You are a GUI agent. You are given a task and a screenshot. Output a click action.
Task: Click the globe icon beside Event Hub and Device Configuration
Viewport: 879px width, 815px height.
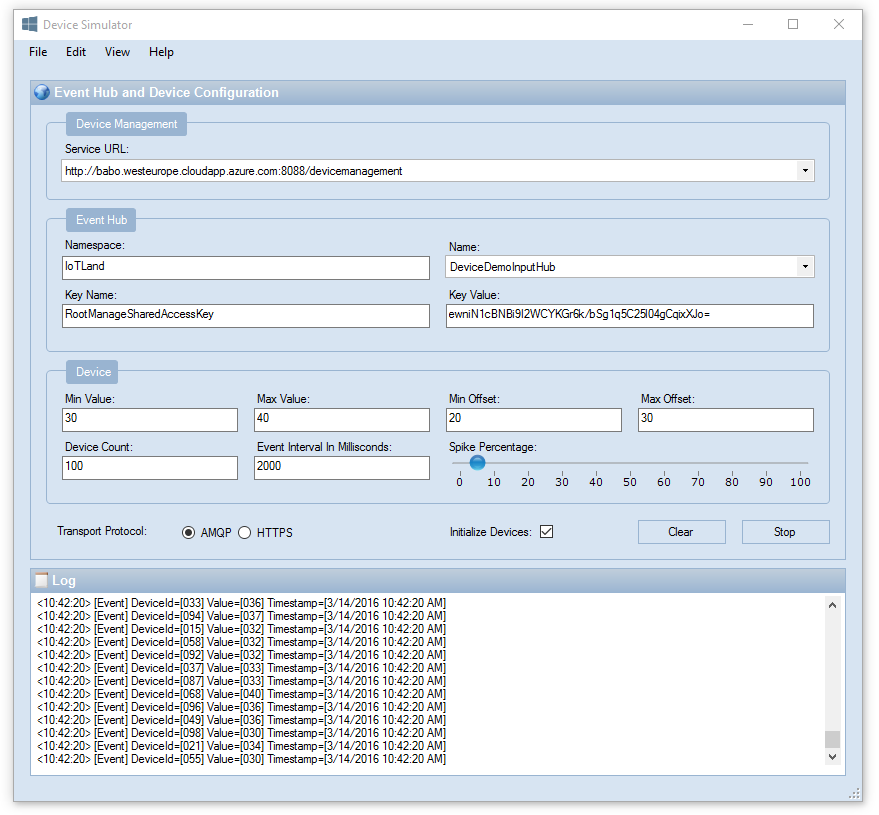tap(41, 92)
